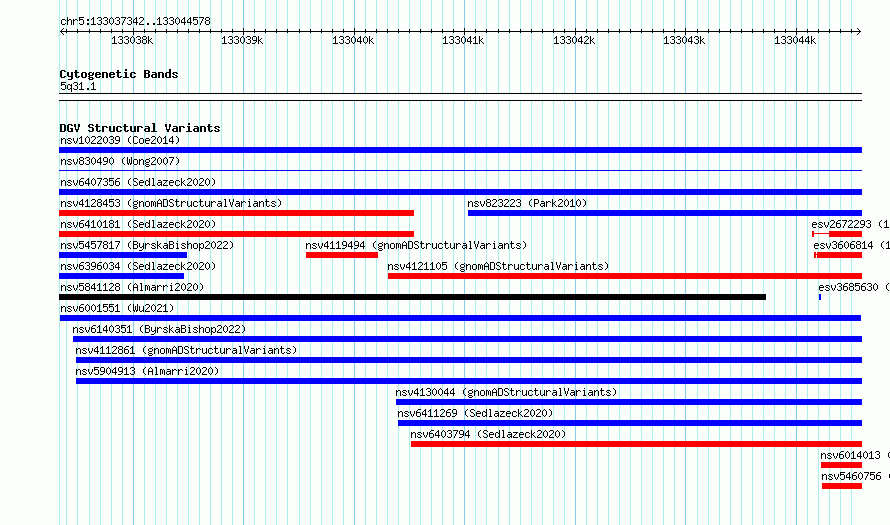Click the nsv5904913 (Almarri2020) label

point(147,371)
